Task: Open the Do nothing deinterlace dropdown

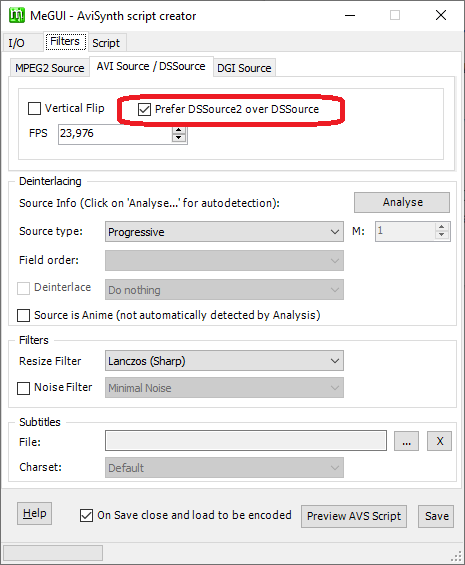Action: coord(224,289)
